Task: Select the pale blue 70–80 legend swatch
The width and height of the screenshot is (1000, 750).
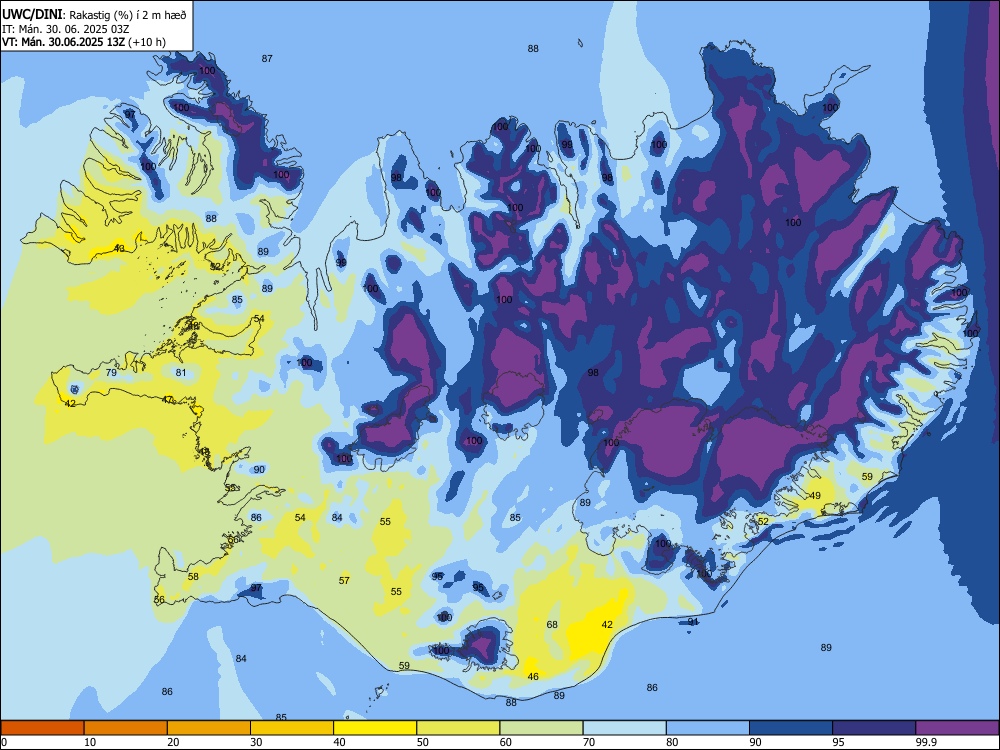Action: (x=624, y=728)
